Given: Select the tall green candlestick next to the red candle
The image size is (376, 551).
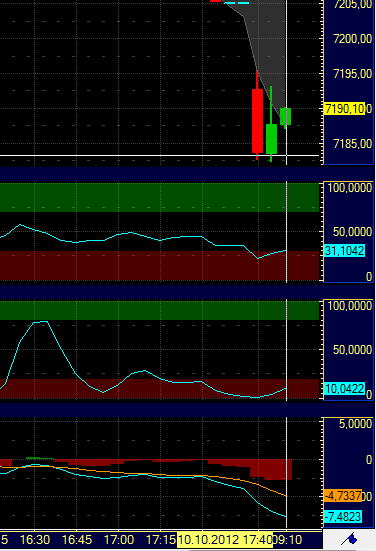Looking at the screenshot, I should pyautogui.click(x=271, y=139).
